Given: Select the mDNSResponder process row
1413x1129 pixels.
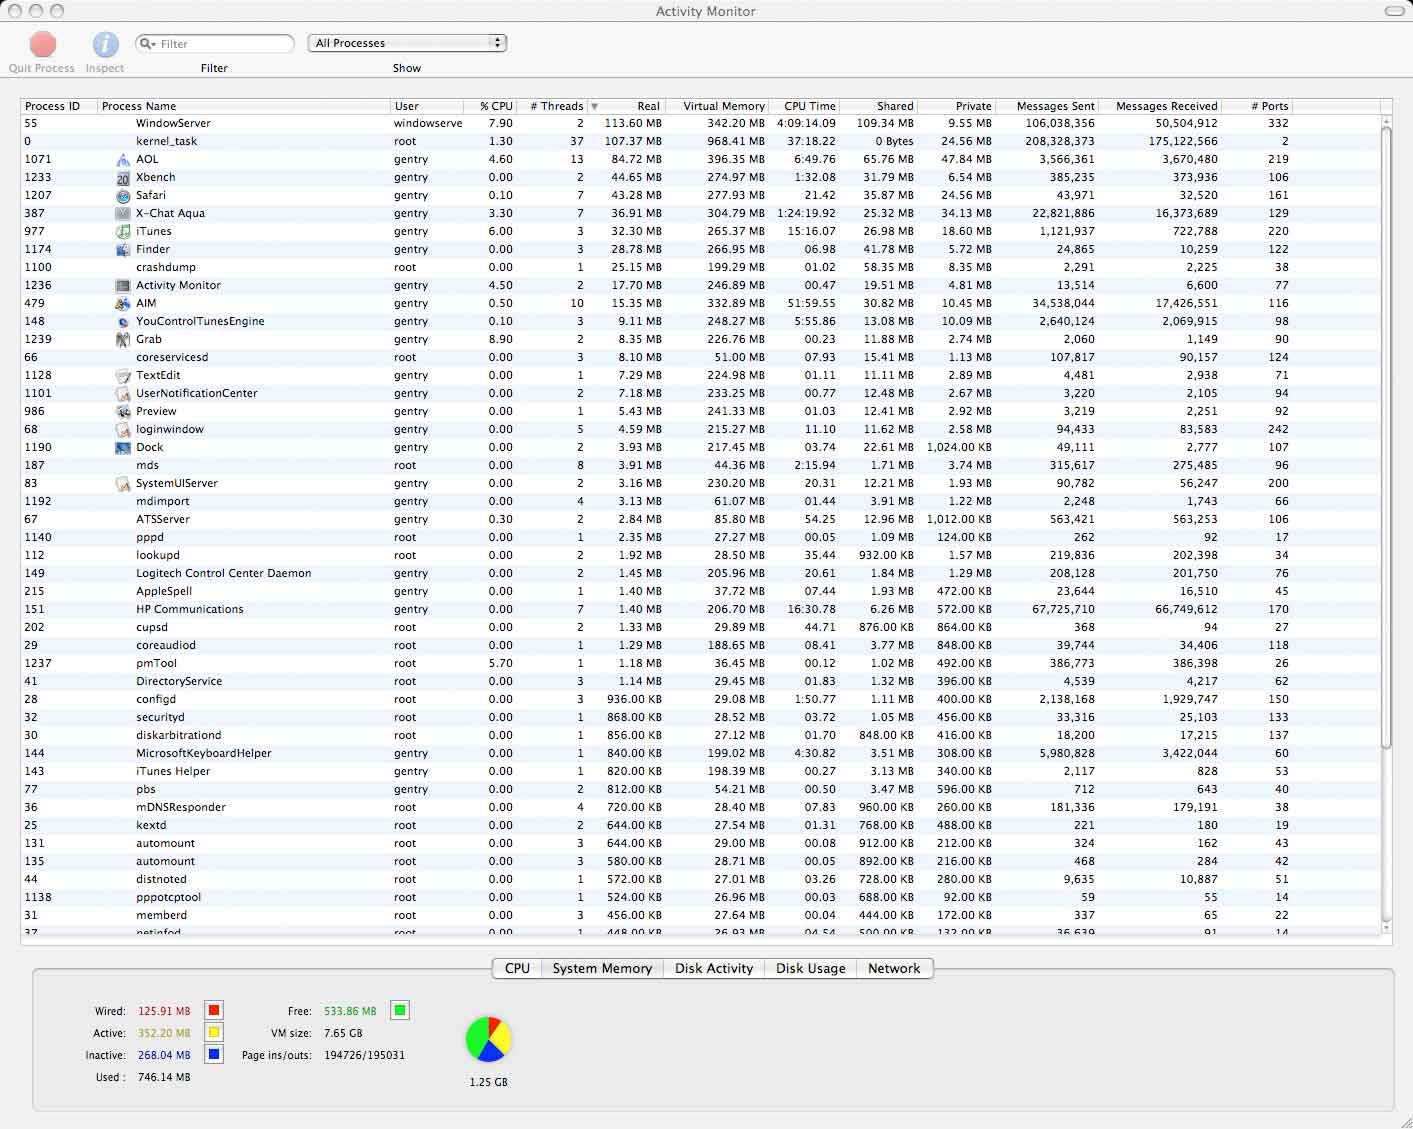Looking at the screenshot, I should [x=700, y=808].
